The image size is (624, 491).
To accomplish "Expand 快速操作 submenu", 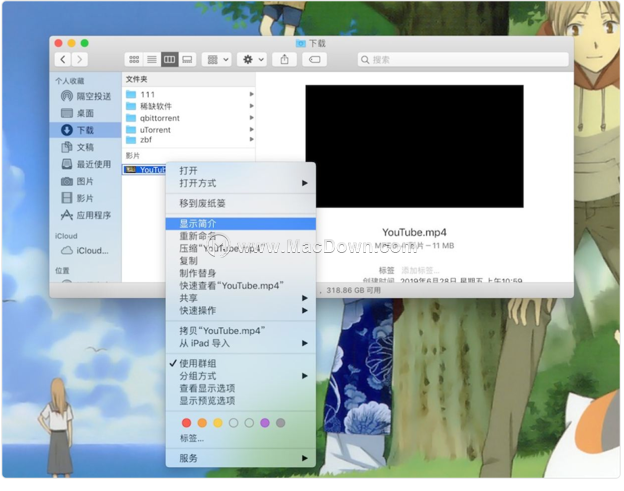I will click(x=241, y=310).
